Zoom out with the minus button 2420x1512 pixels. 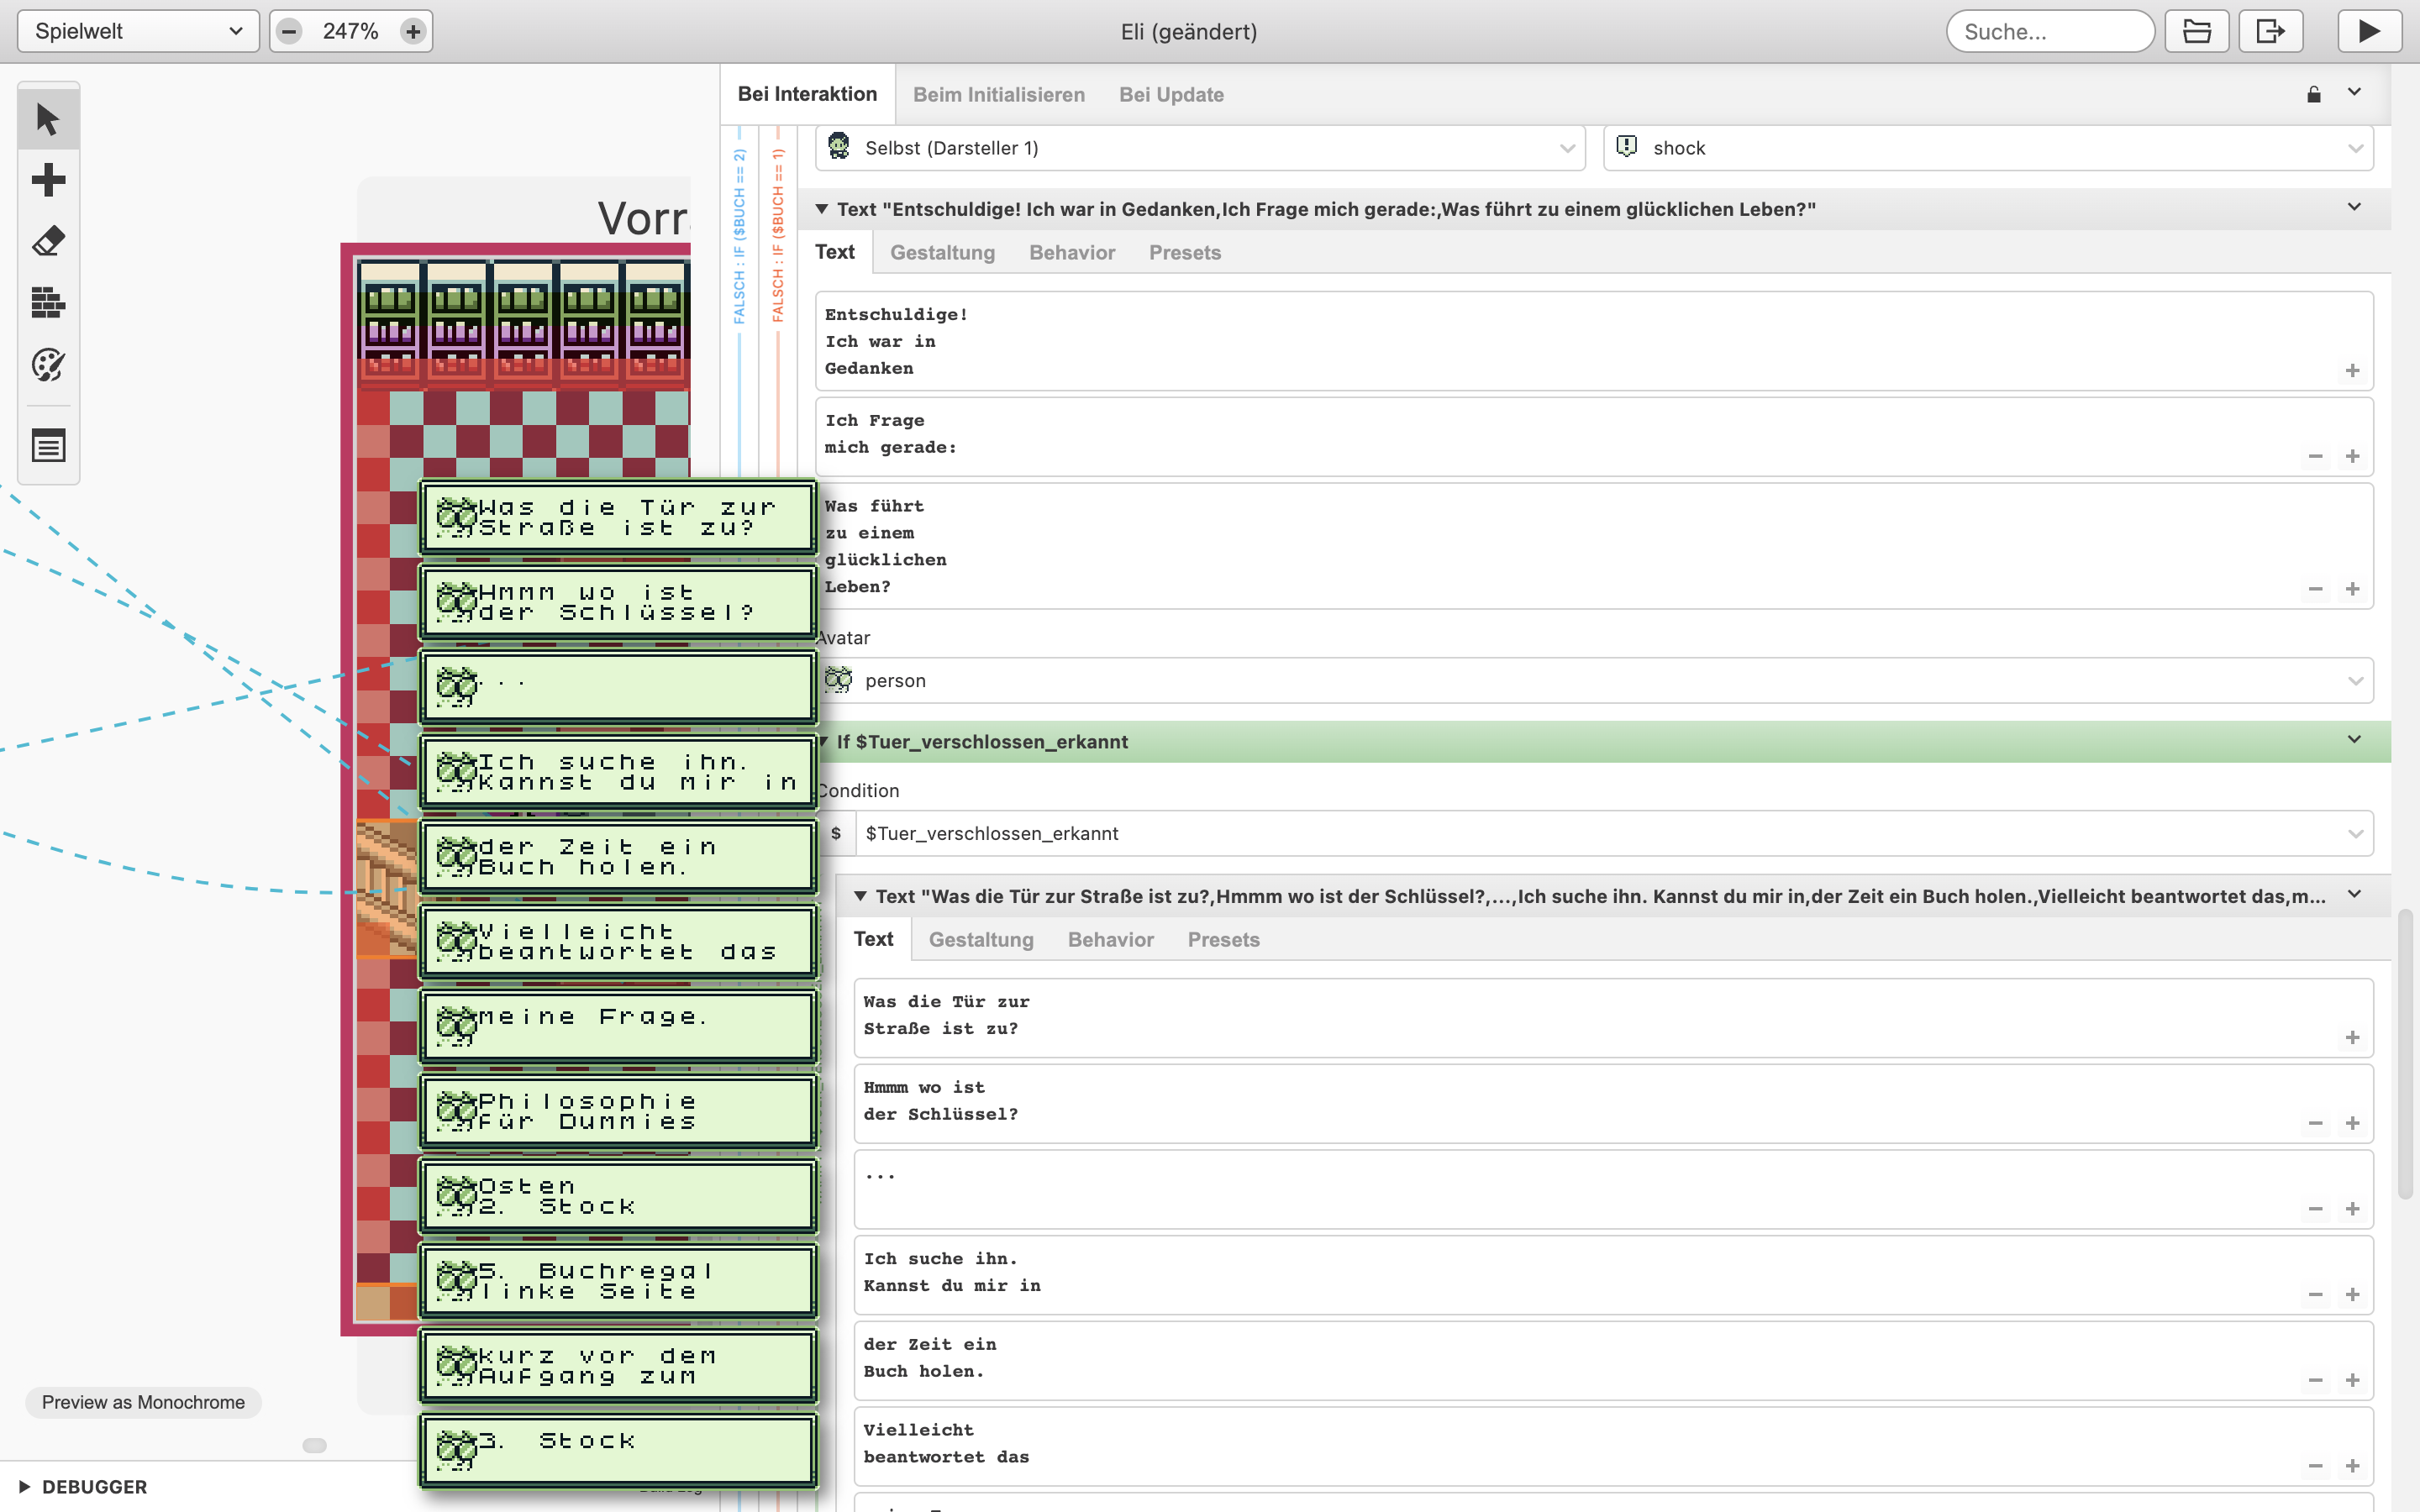(289, 31)
